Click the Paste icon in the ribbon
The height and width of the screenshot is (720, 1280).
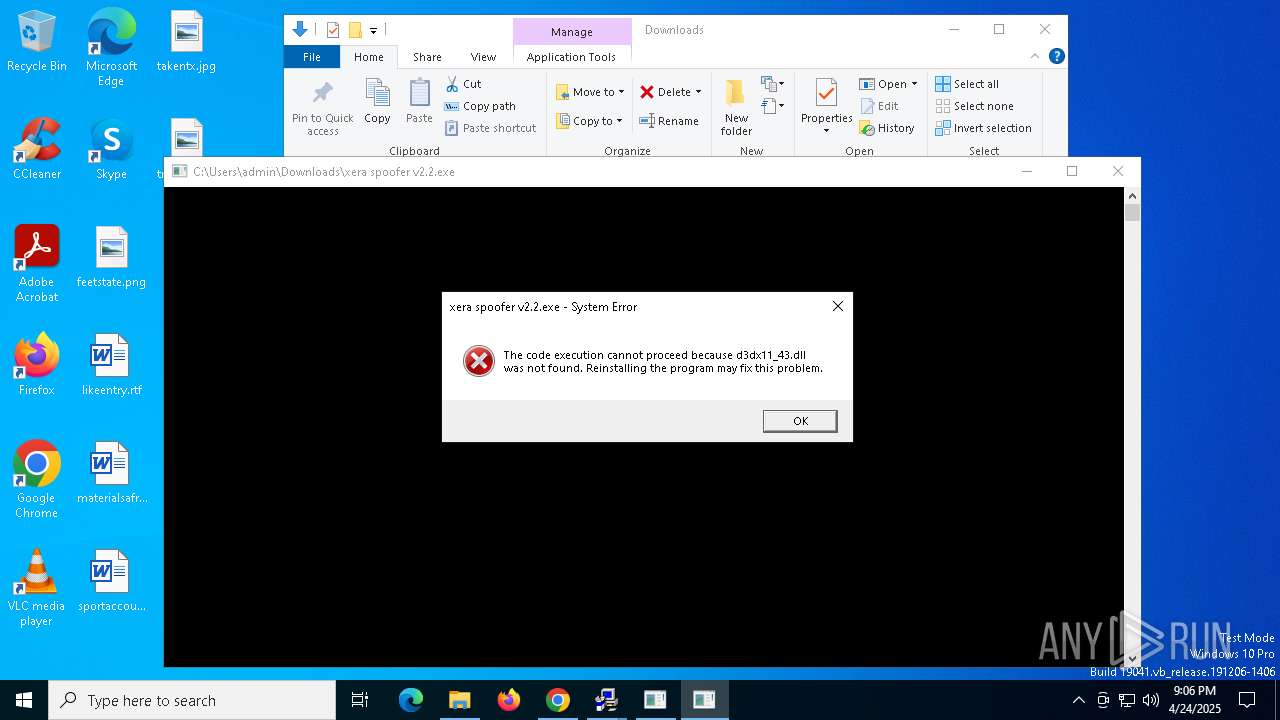coord(419,102)
